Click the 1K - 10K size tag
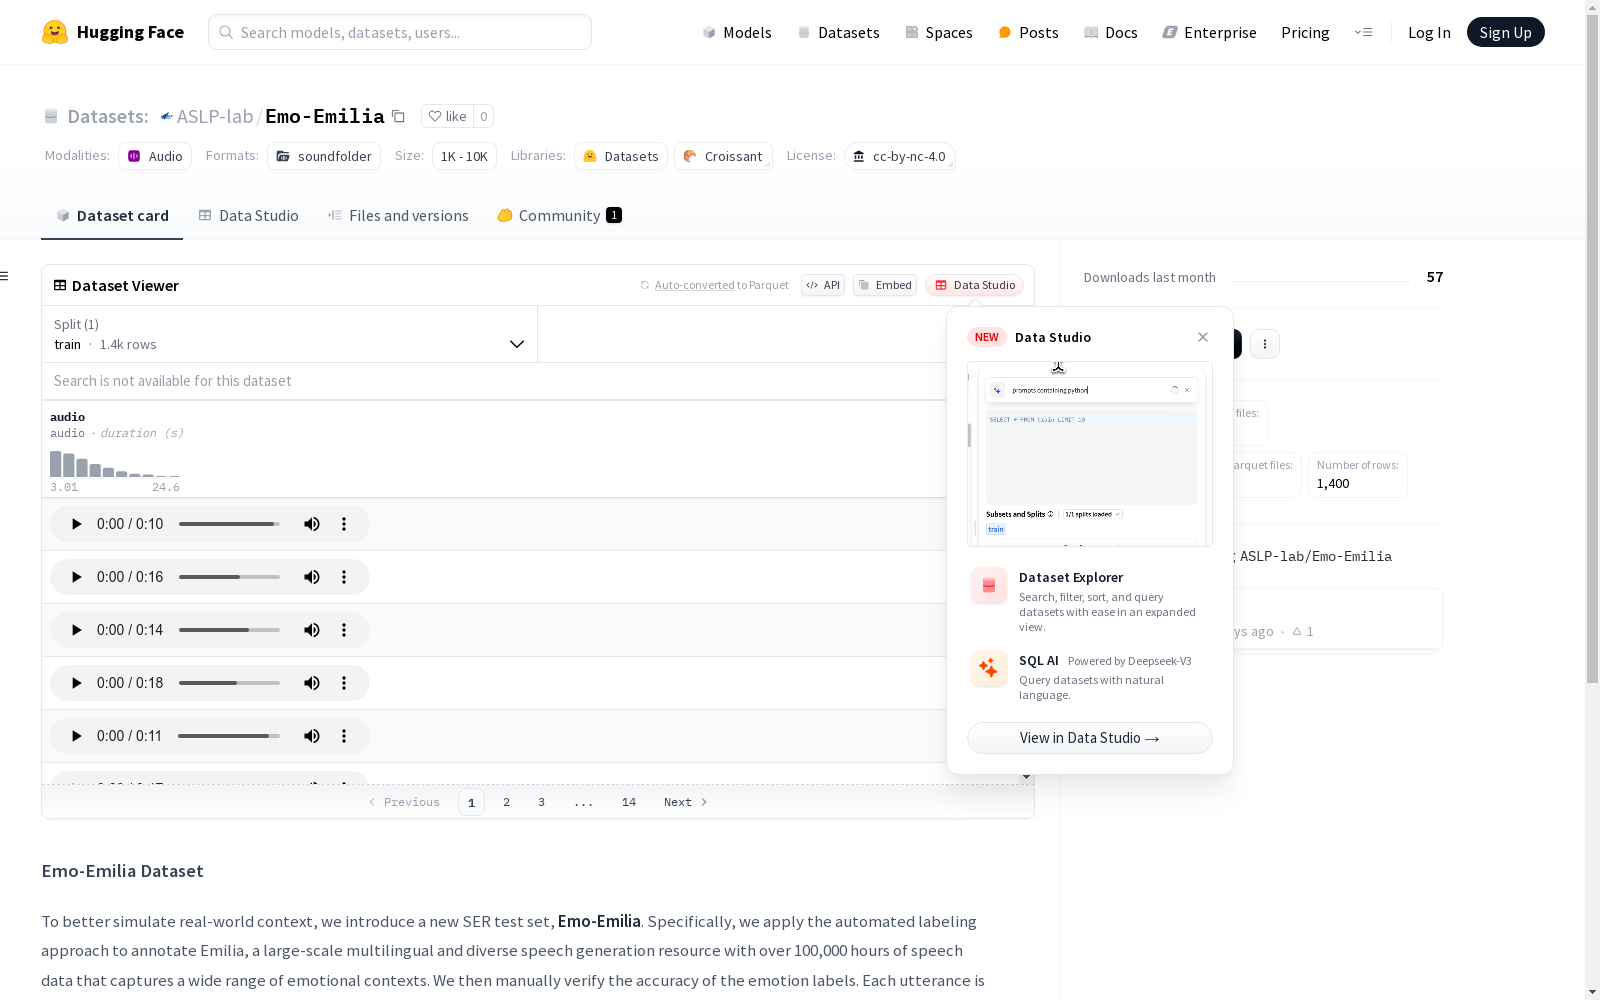This screenshot has height=1000, width=1600. 464,156
